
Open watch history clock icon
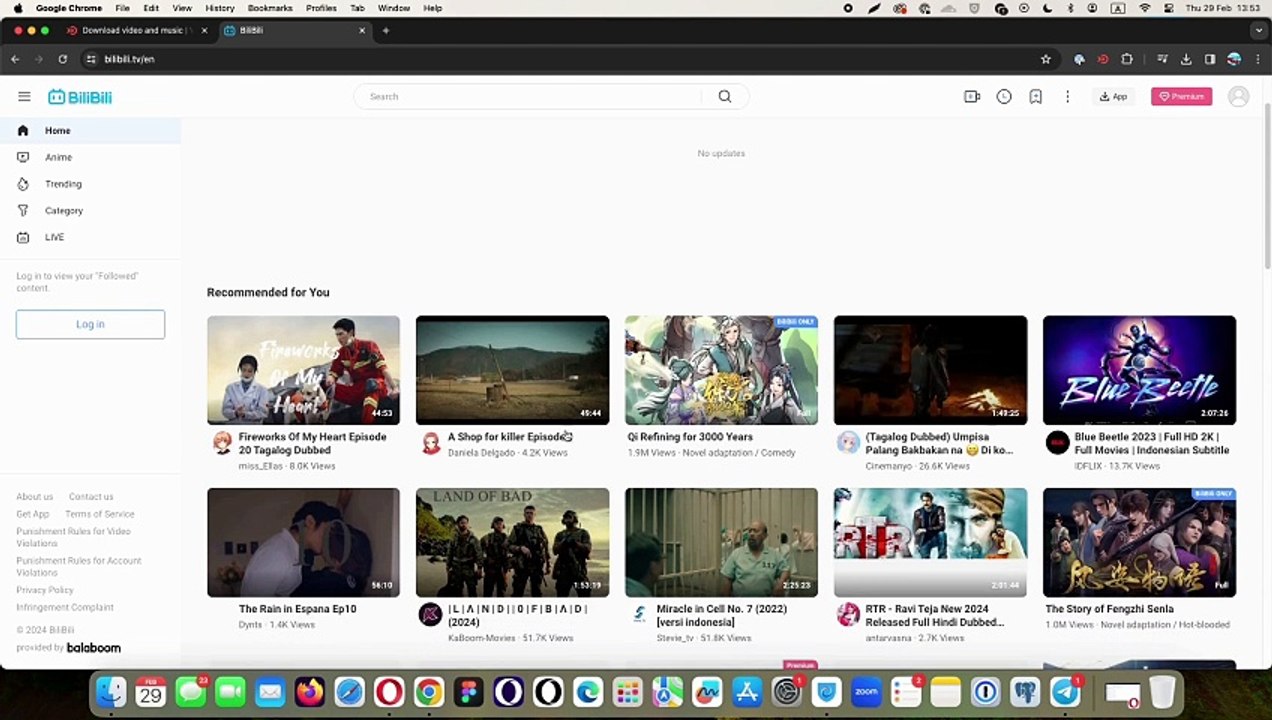tap(1004, 97)
